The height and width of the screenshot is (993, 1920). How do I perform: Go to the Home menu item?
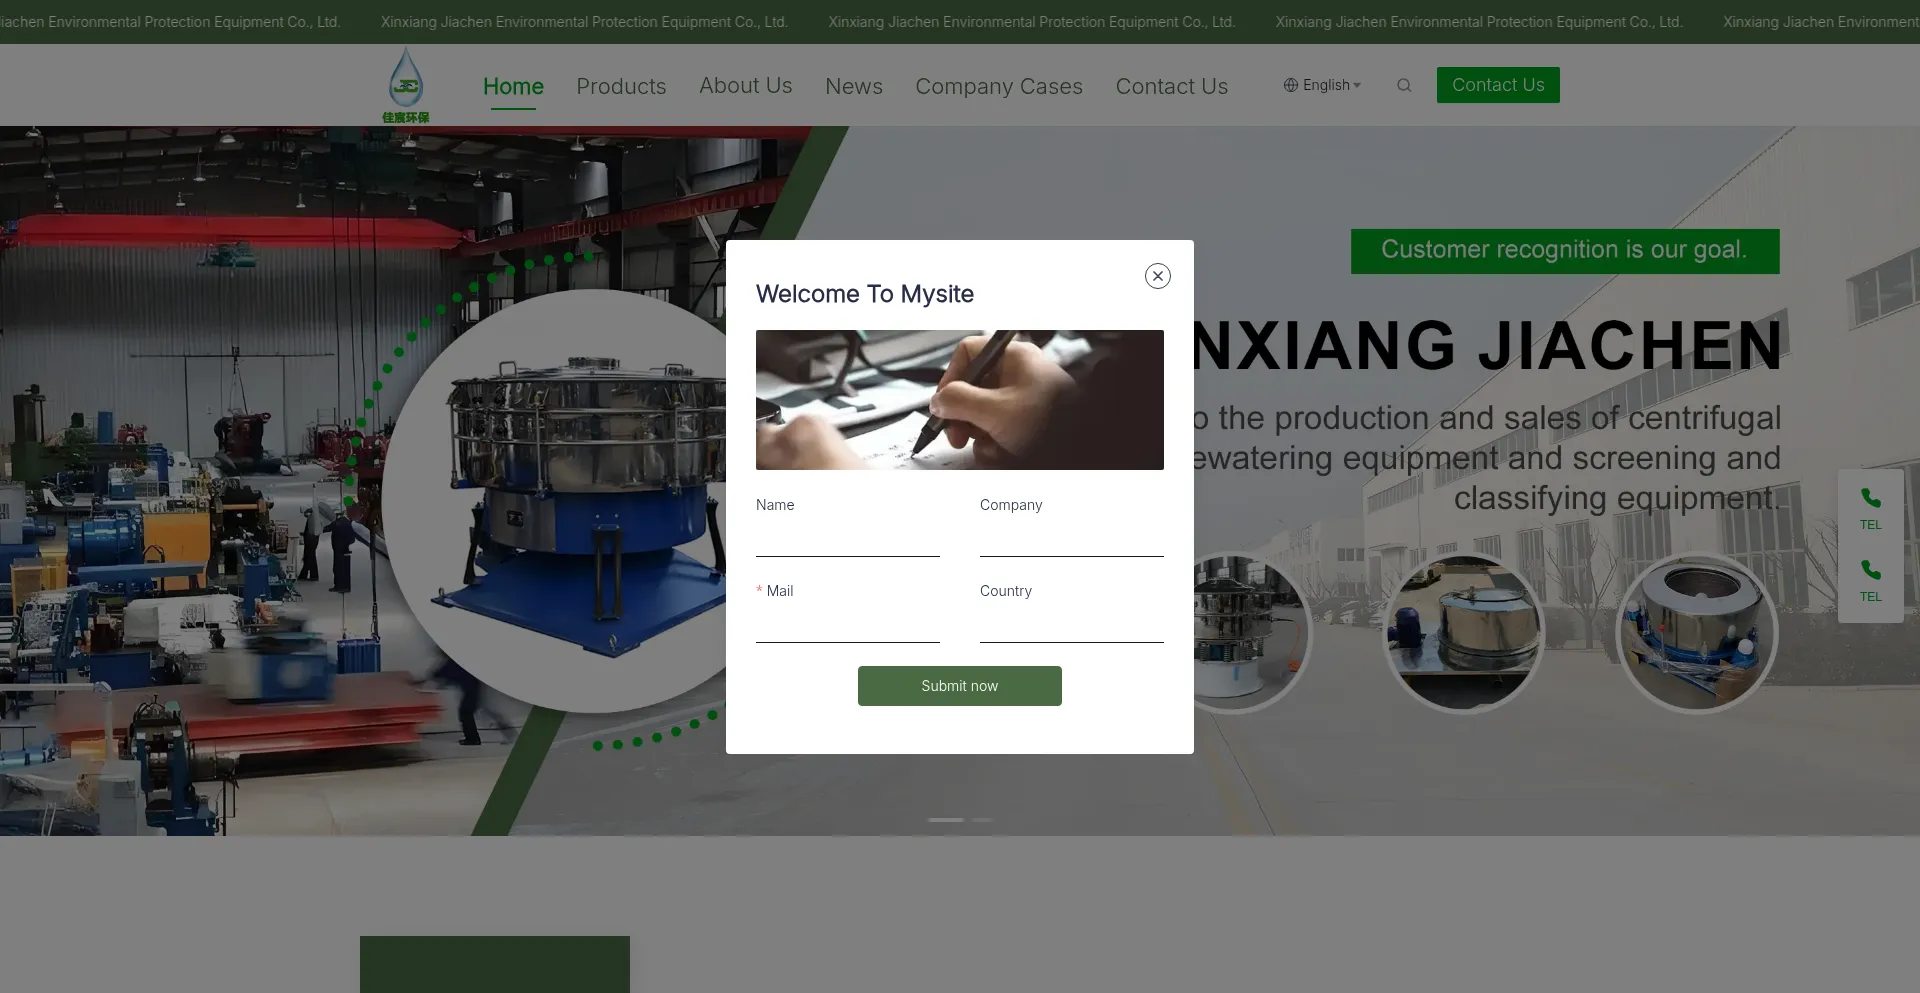[513, 86]
